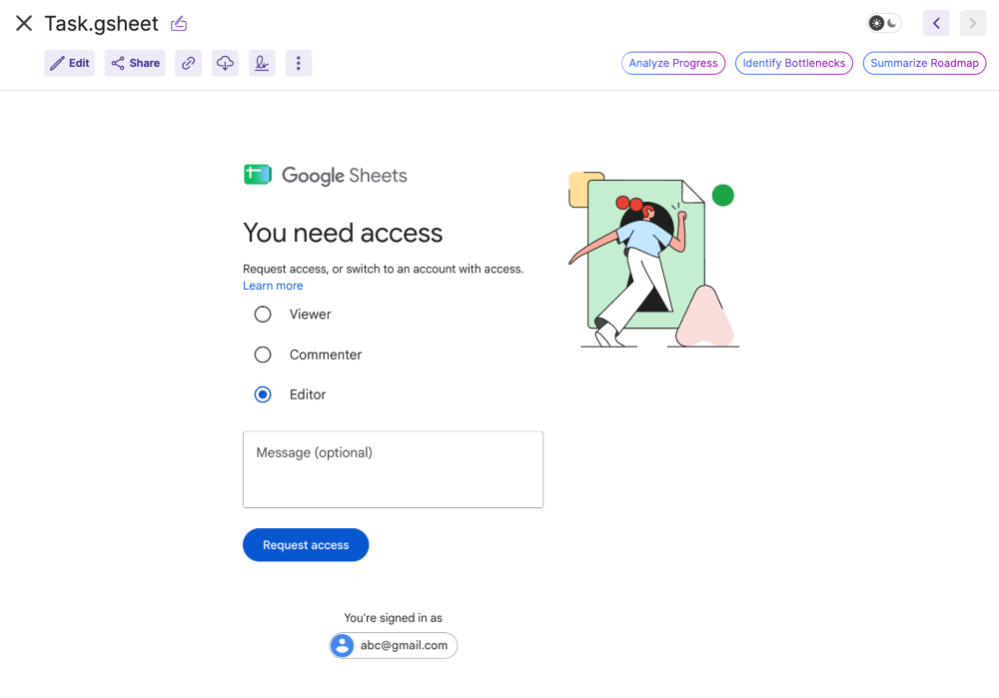Screen dimensions: 999x698
Task: Click into the Message (optional) text box
Action: [x=393, y=469]
